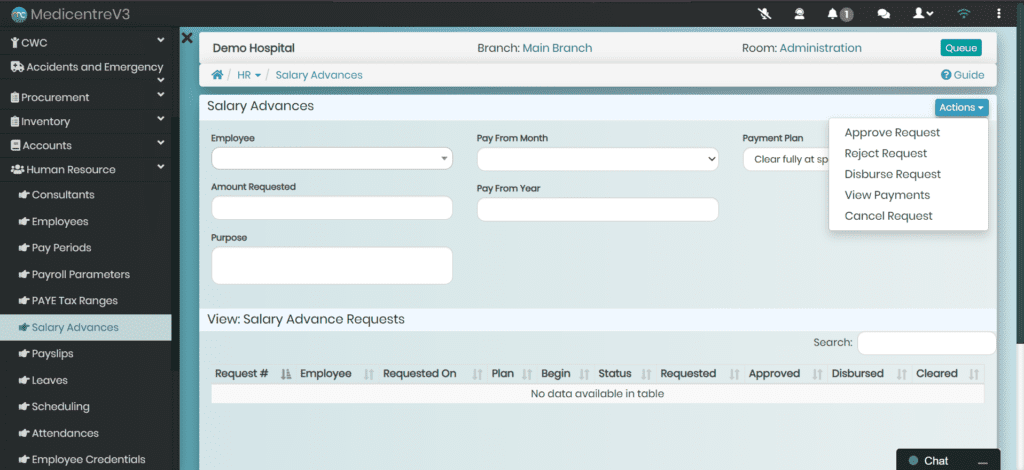Click the MedicentreV3 logo icon
This screenshot has width=1024, height=470.
19,14
